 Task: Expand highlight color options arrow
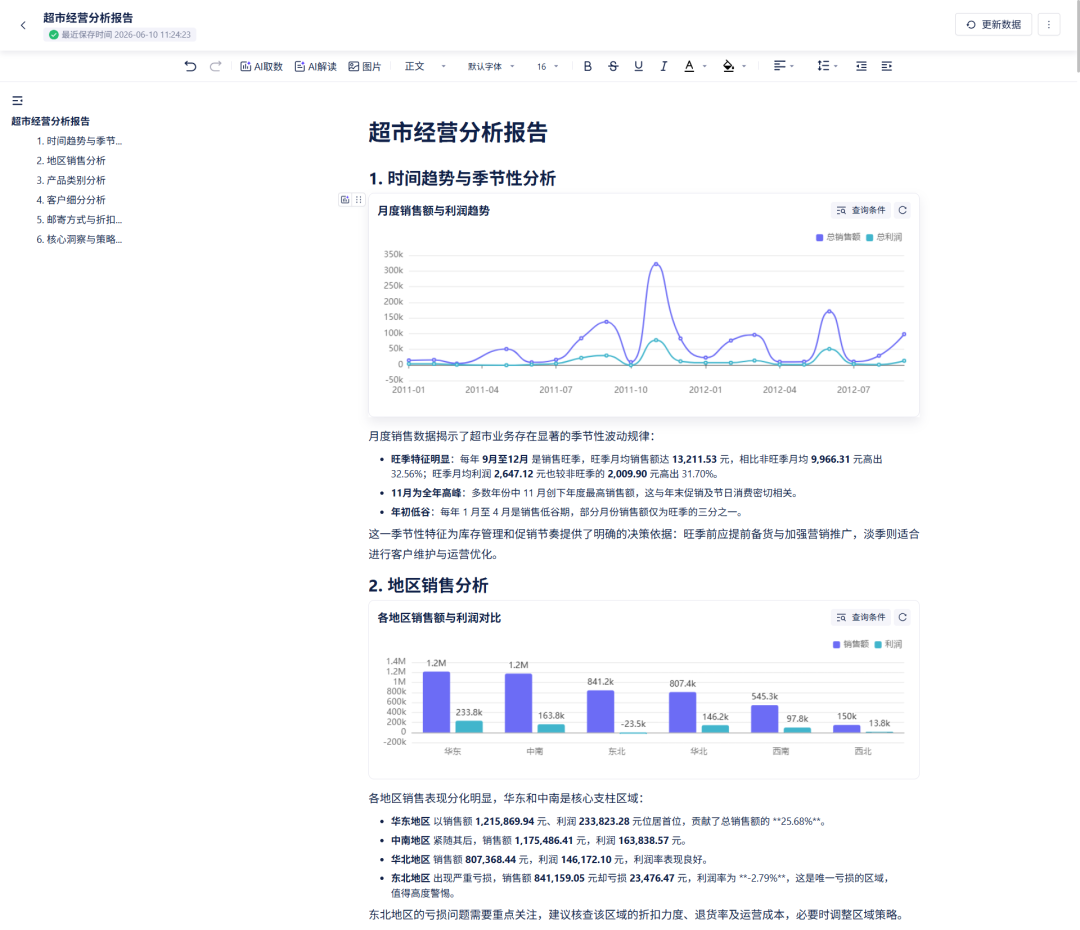744,66
